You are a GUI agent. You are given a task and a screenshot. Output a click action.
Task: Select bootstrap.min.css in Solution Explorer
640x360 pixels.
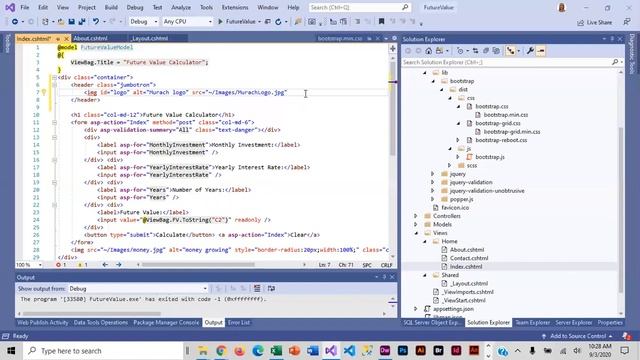[x=506, y=115]
